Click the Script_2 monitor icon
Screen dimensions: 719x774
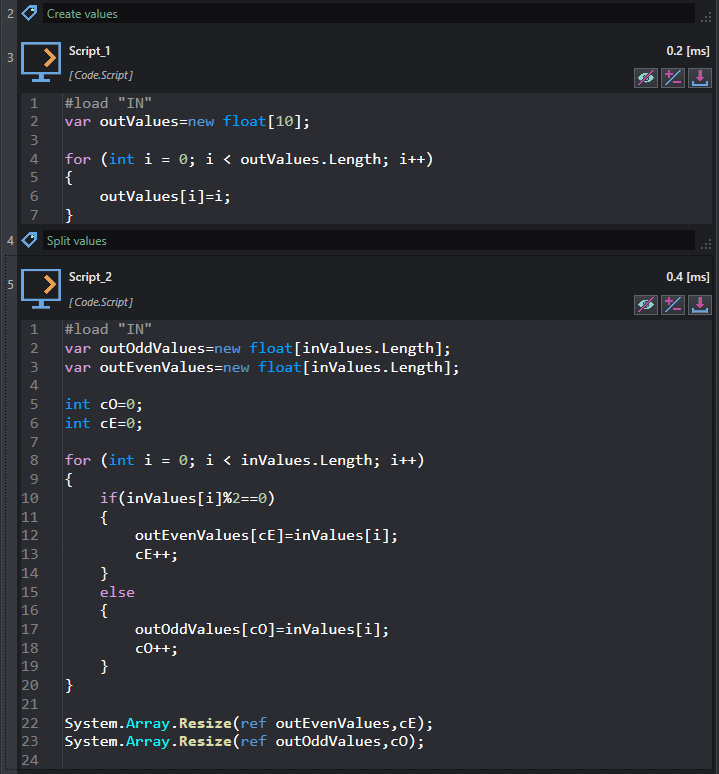click(41, 289)
